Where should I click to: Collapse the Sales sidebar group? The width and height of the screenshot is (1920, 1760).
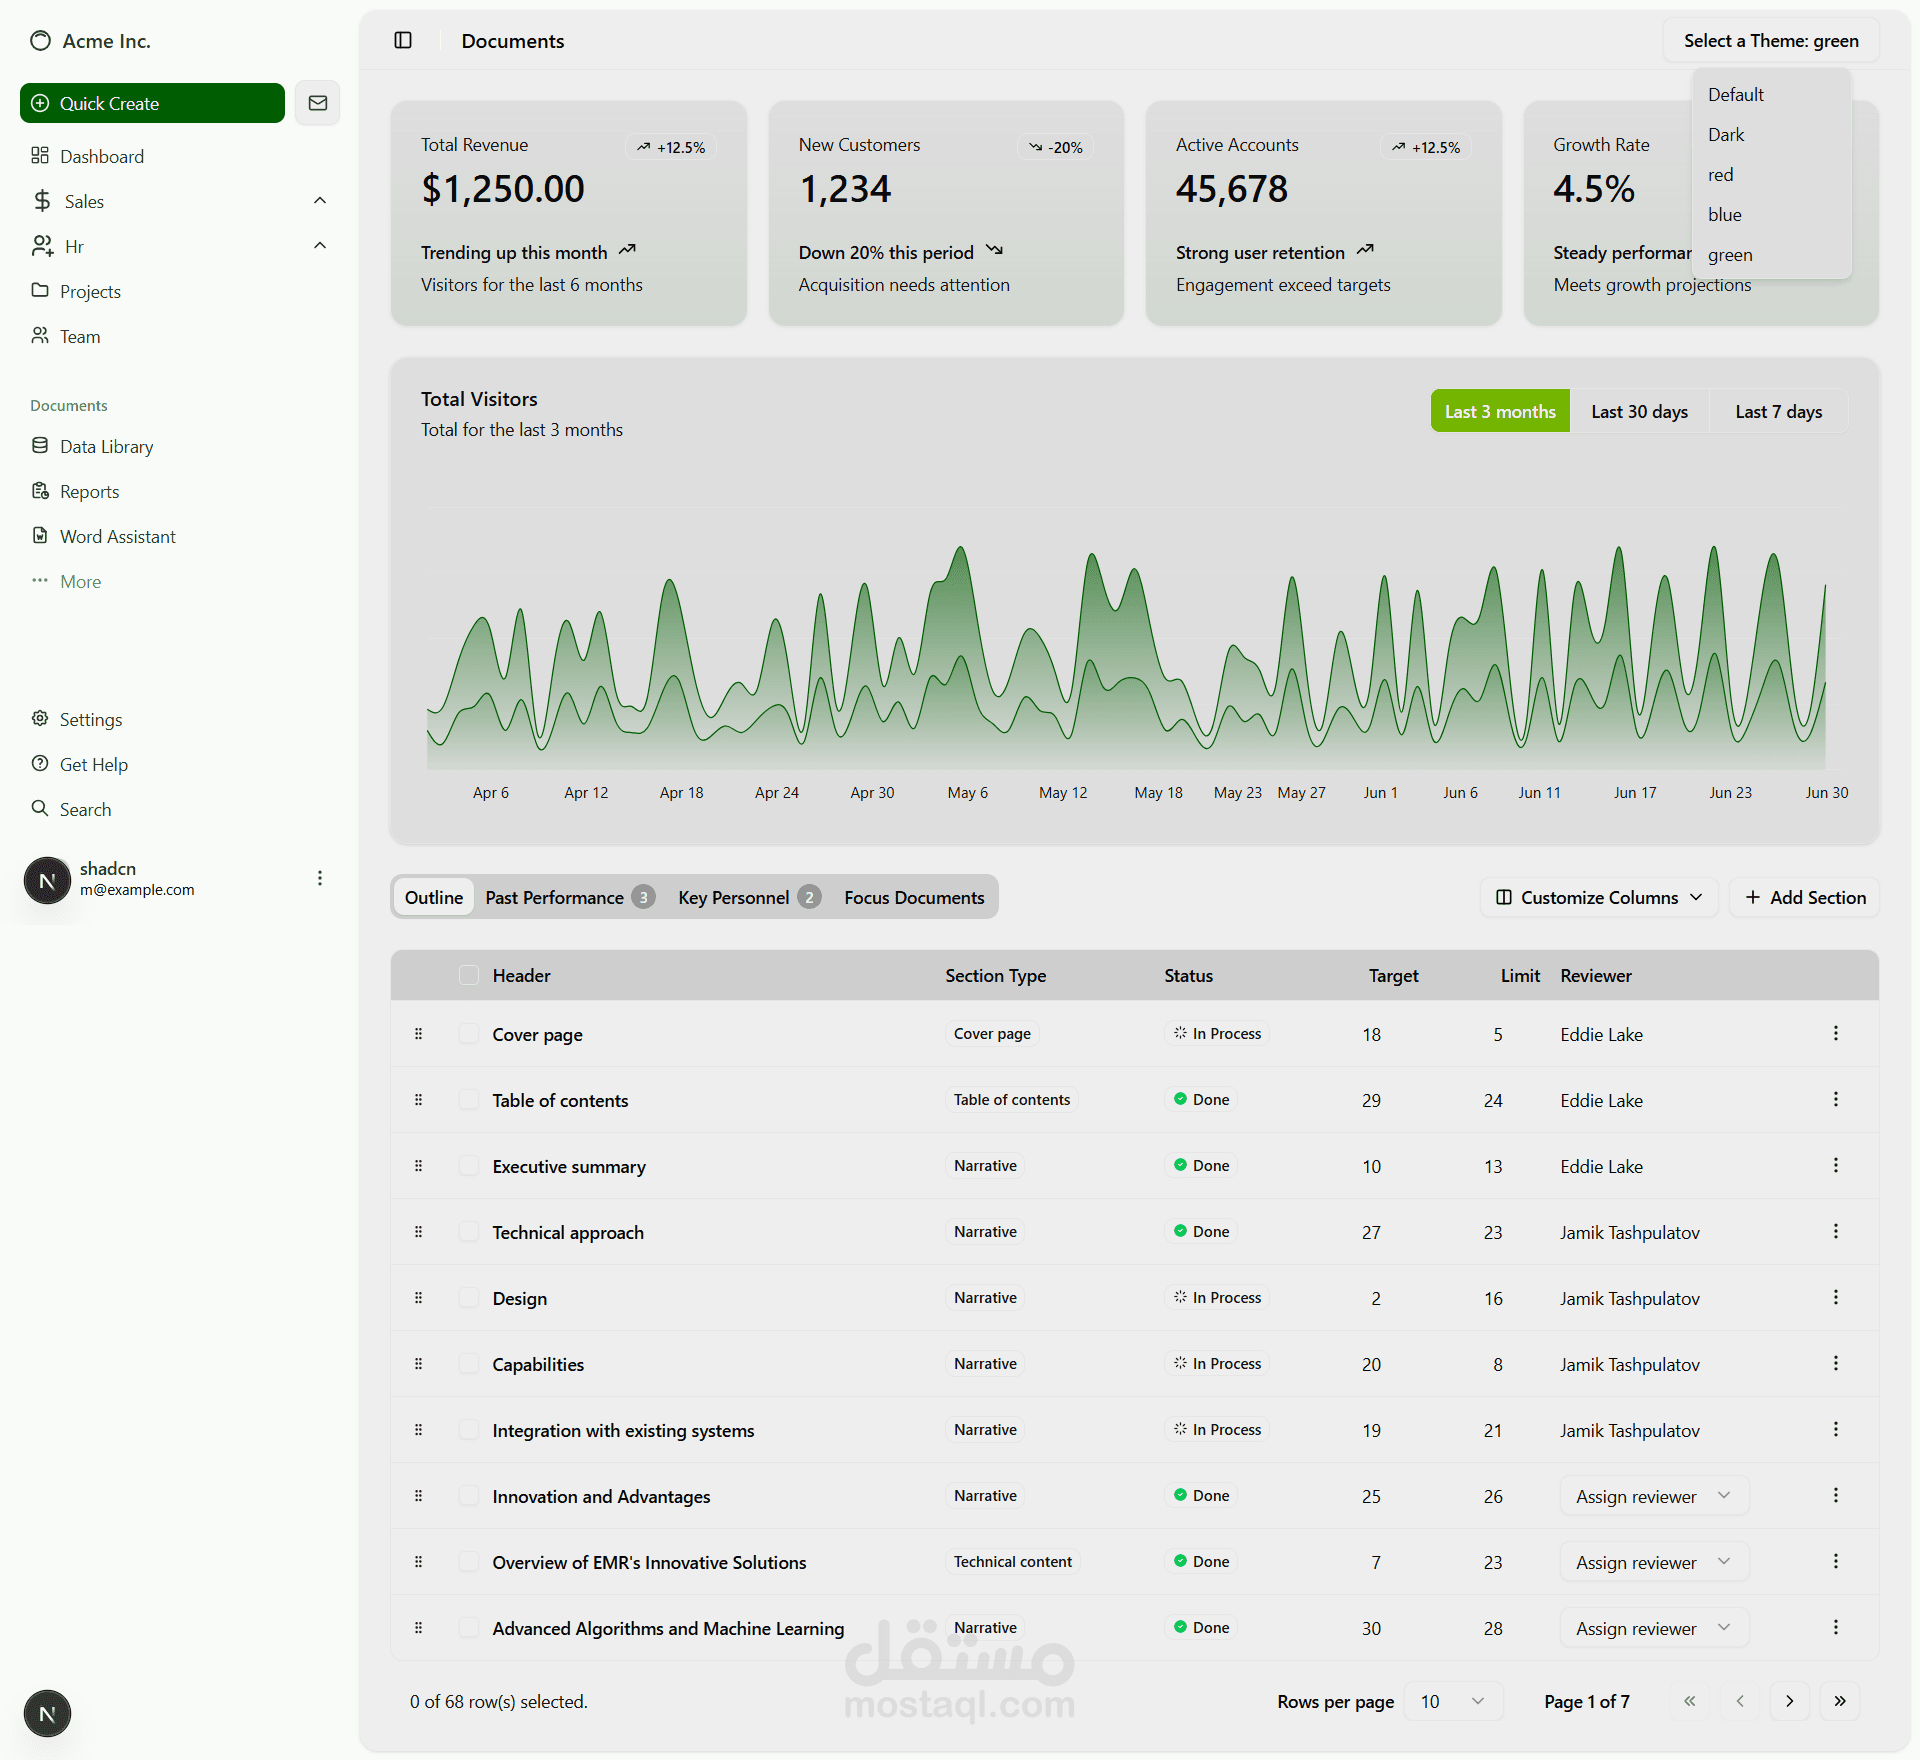(320, 201)
